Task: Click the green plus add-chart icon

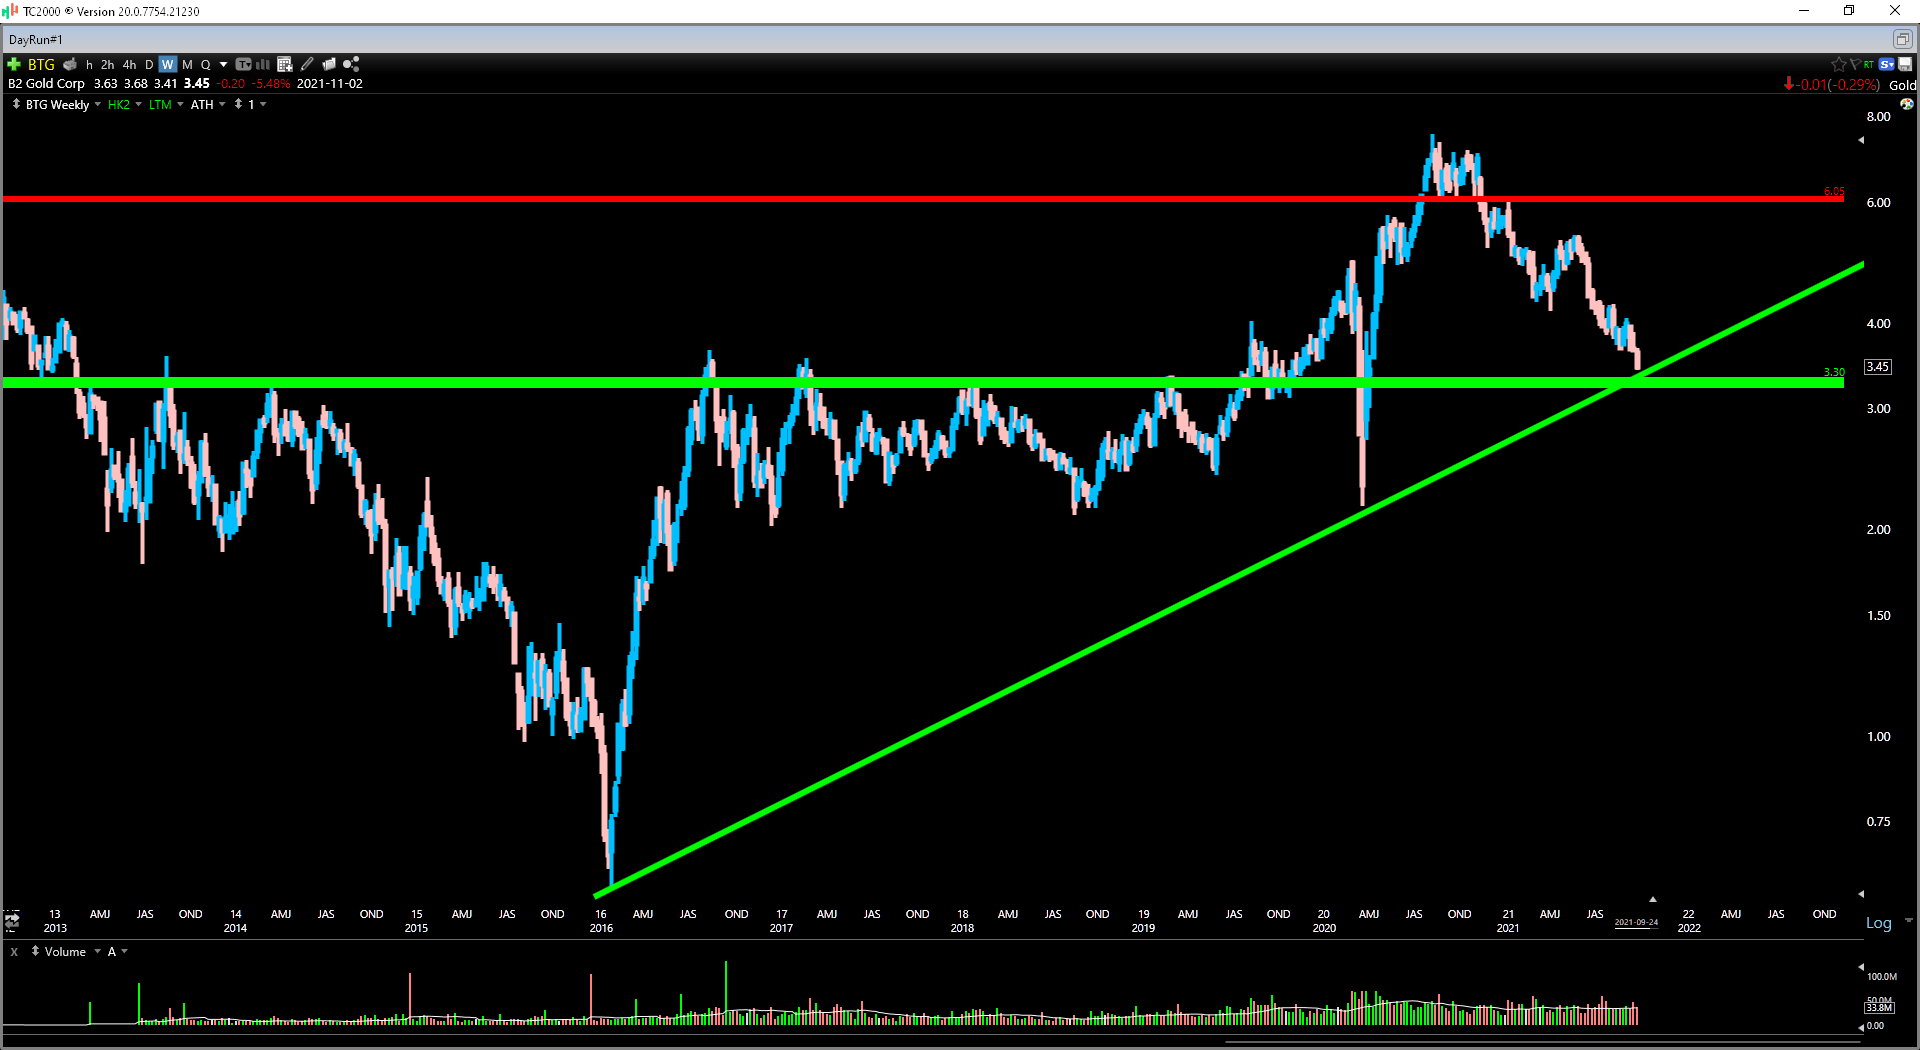Action: pos(14,64)
